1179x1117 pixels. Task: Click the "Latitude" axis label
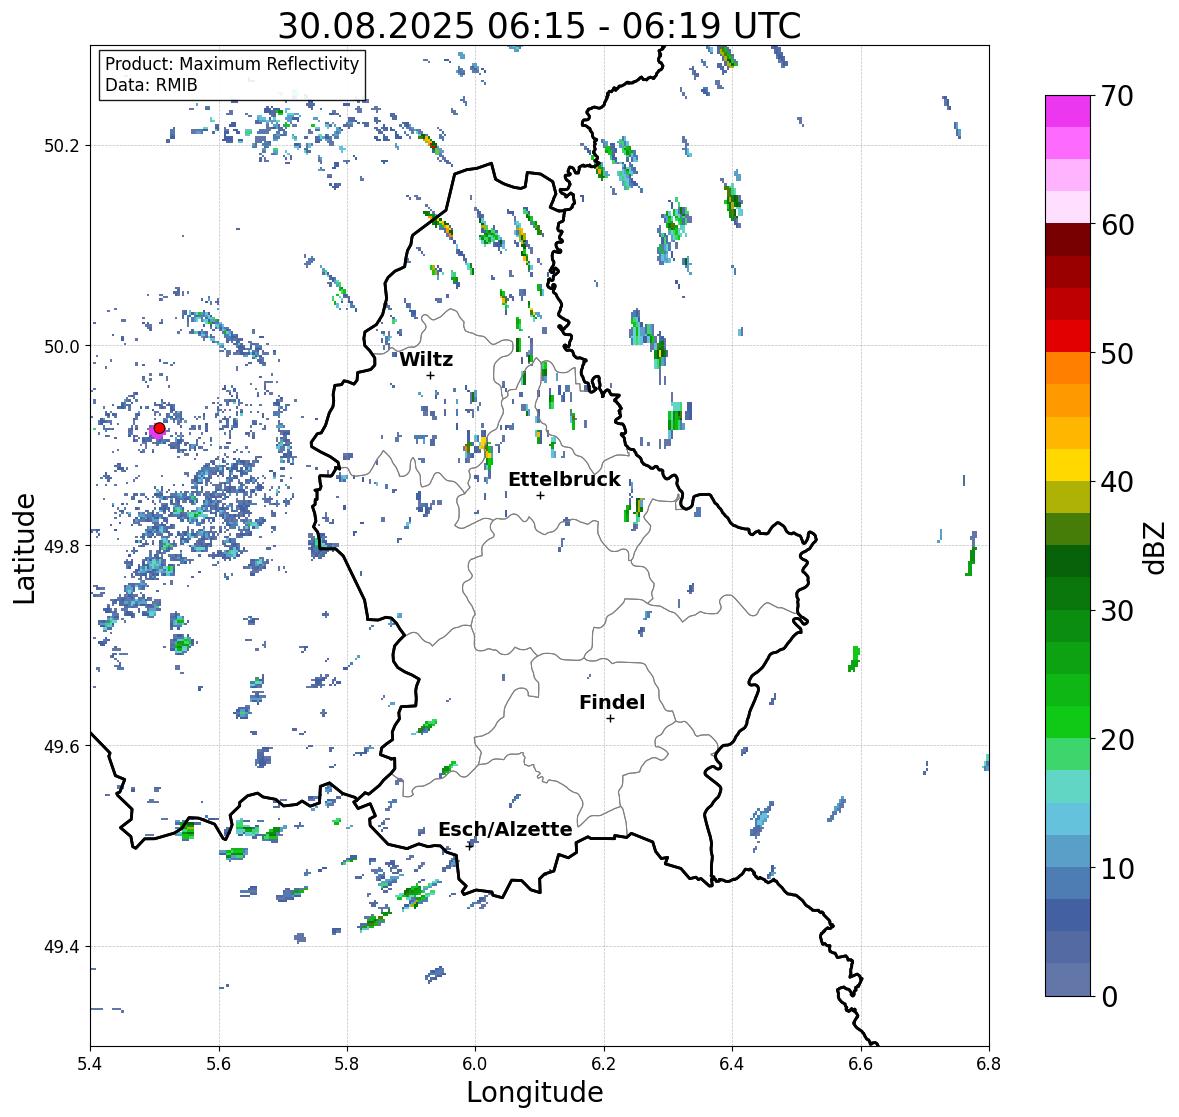pos(25,548)
